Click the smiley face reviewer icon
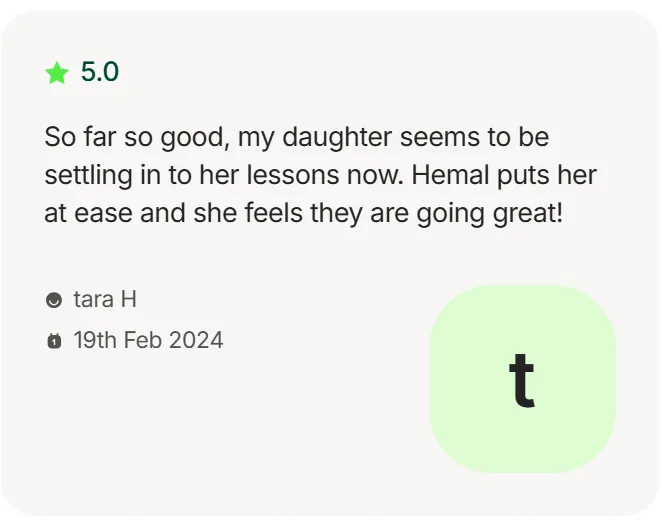 click(54, 300)
